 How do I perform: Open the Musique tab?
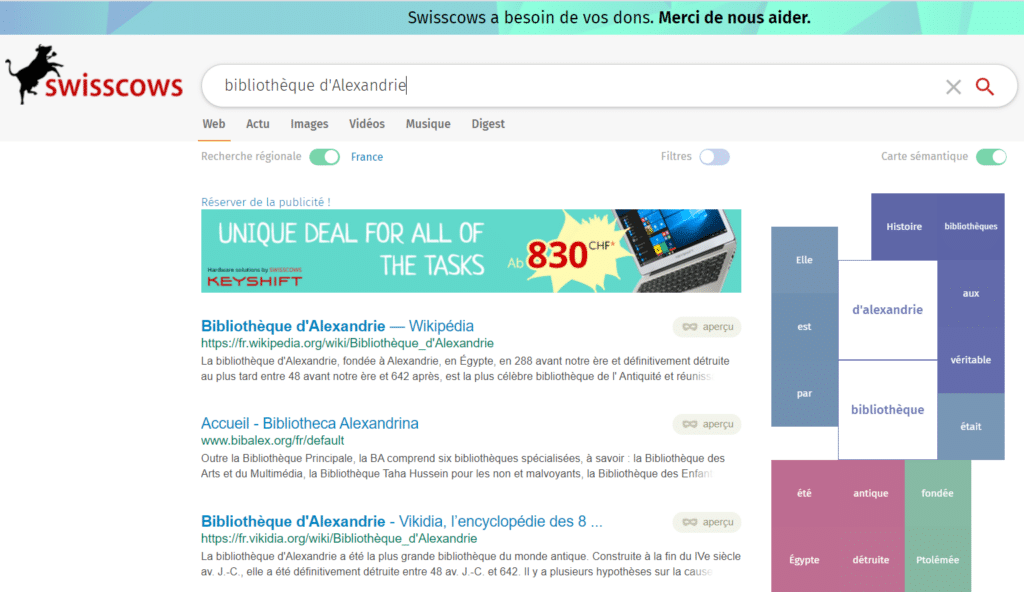(428, 124)
